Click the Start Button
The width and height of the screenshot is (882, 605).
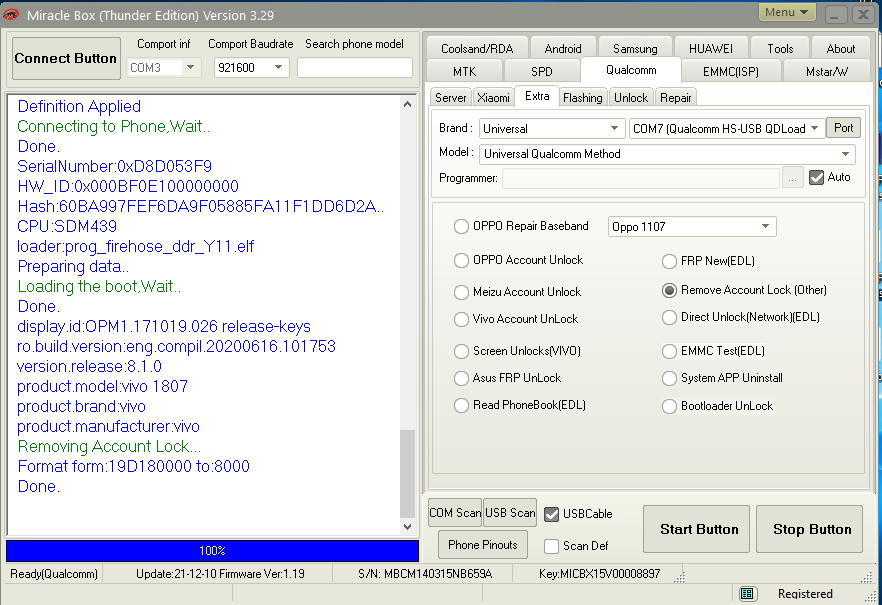click(x=696, y=529)
